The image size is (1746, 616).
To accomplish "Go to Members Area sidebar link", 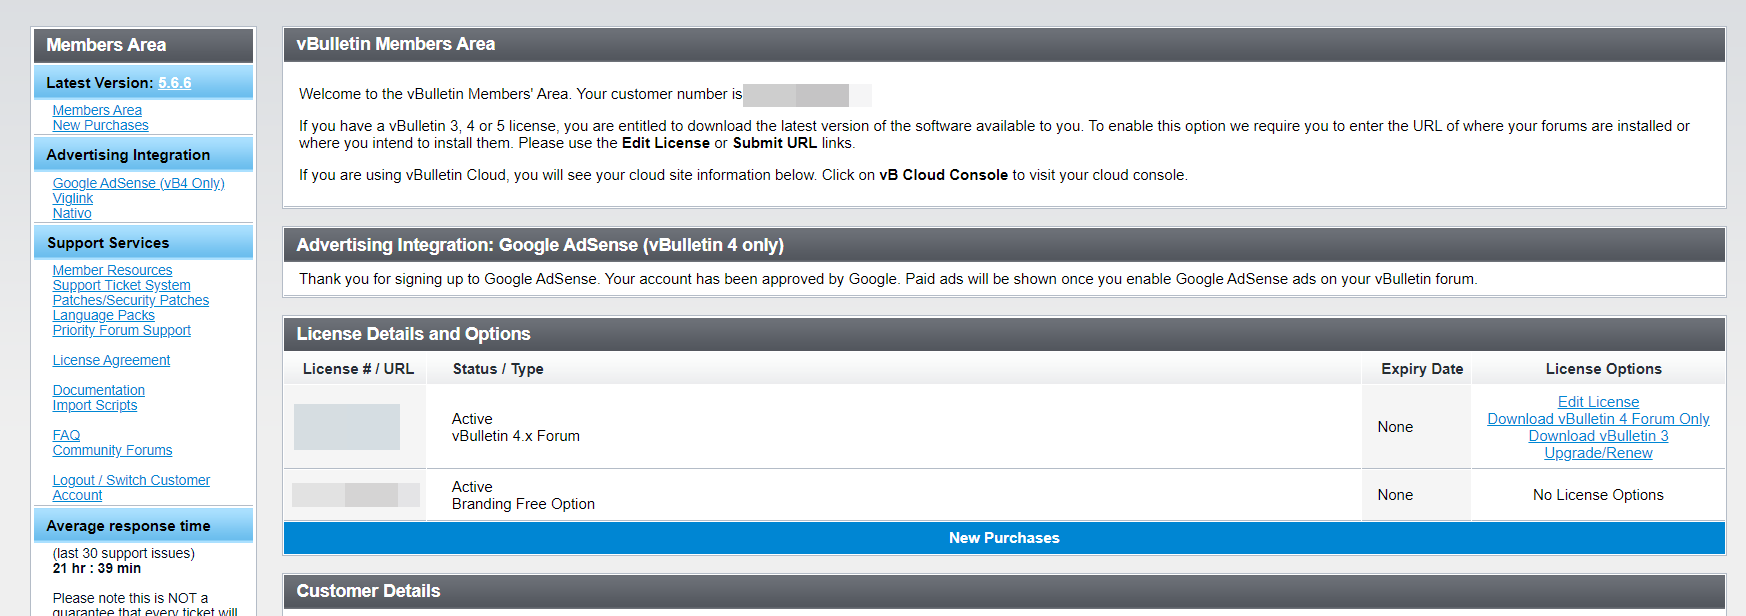I will coord(97,110).
